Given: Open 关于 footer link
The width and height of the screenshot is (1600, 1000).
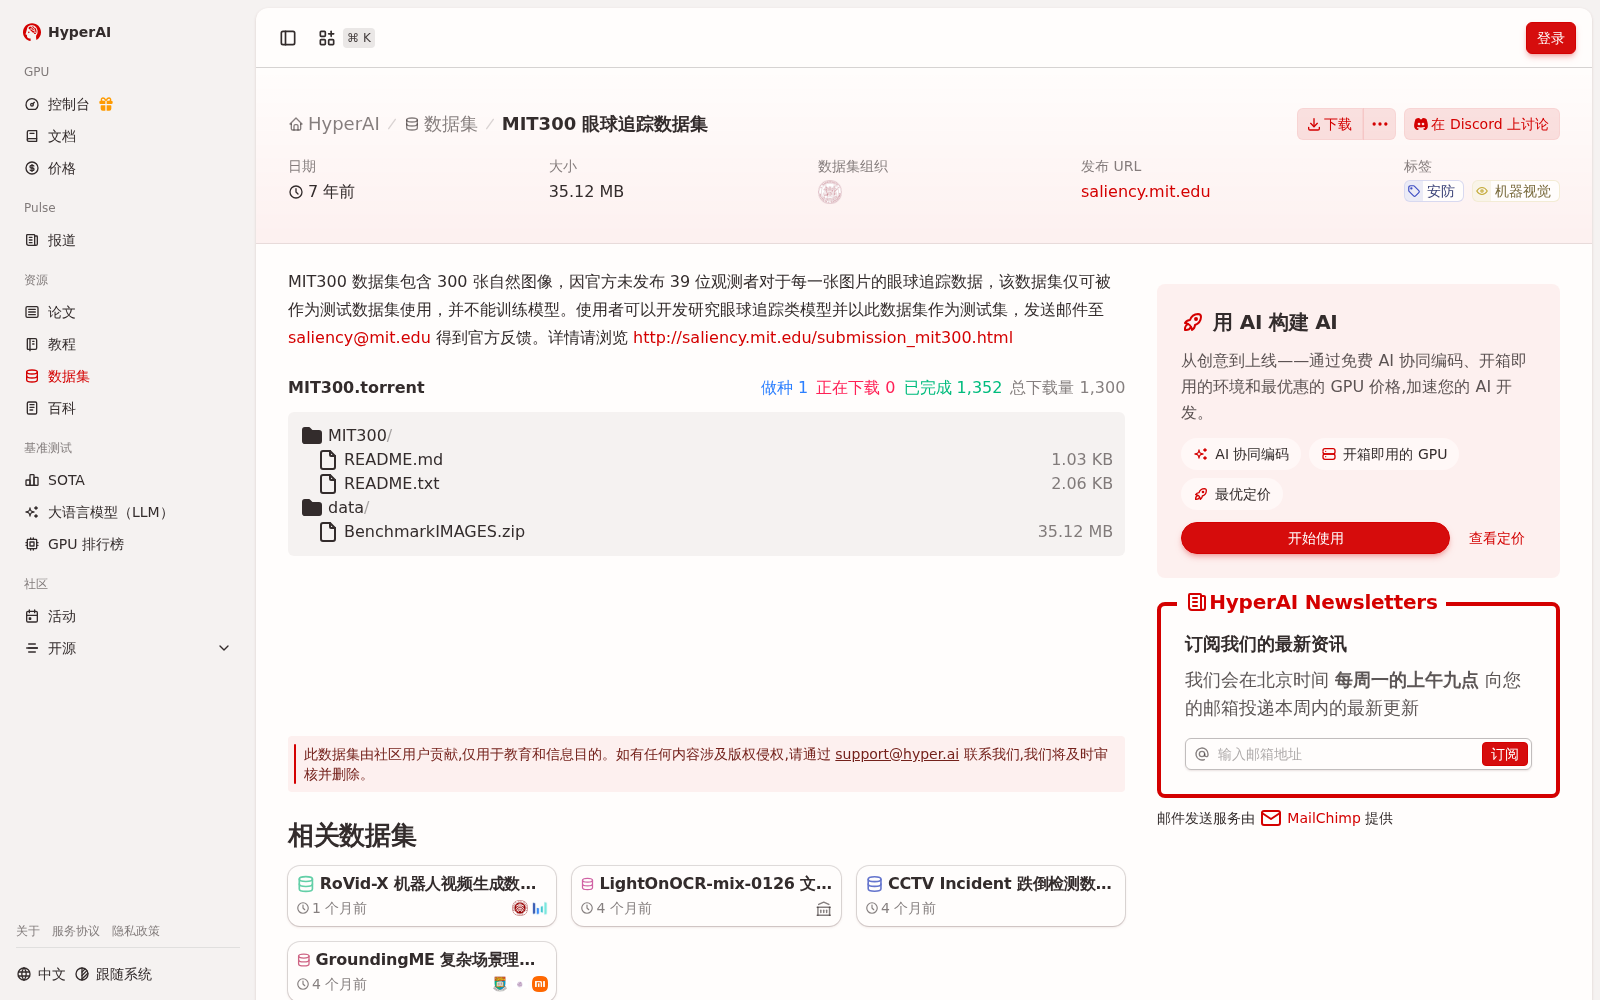Looking at the screenshot, I should click(x=28, y=931).
